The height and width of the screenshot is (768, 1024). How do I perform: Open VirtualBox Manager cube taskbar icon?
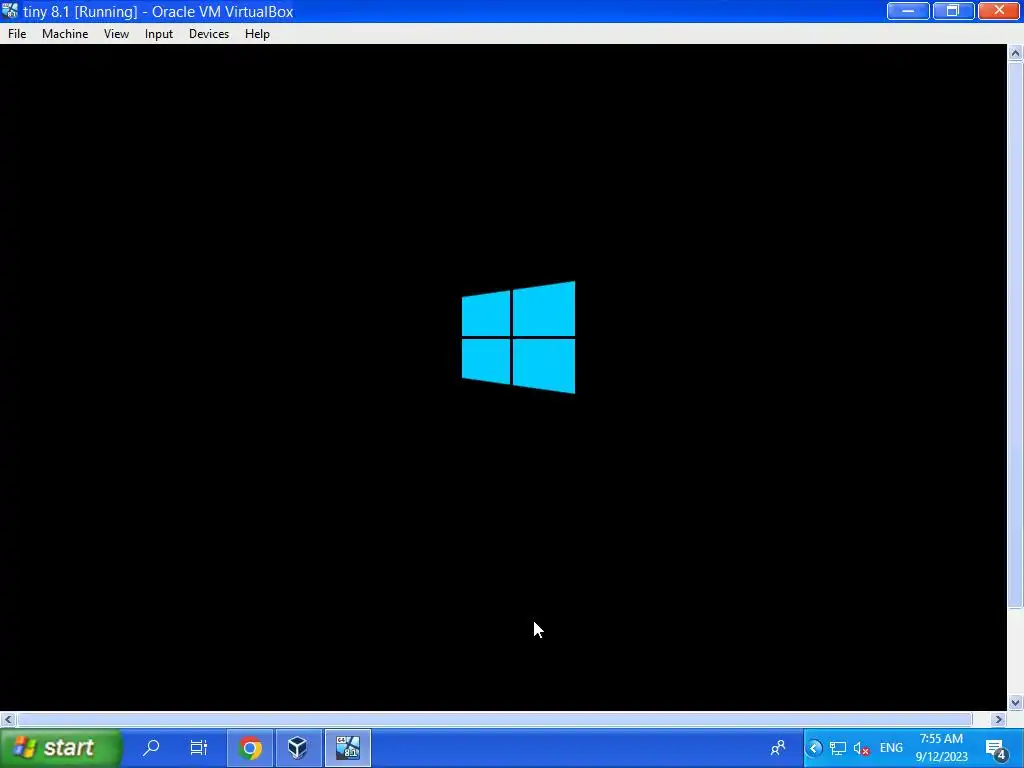pyautogui.click(x=298, y=748)
